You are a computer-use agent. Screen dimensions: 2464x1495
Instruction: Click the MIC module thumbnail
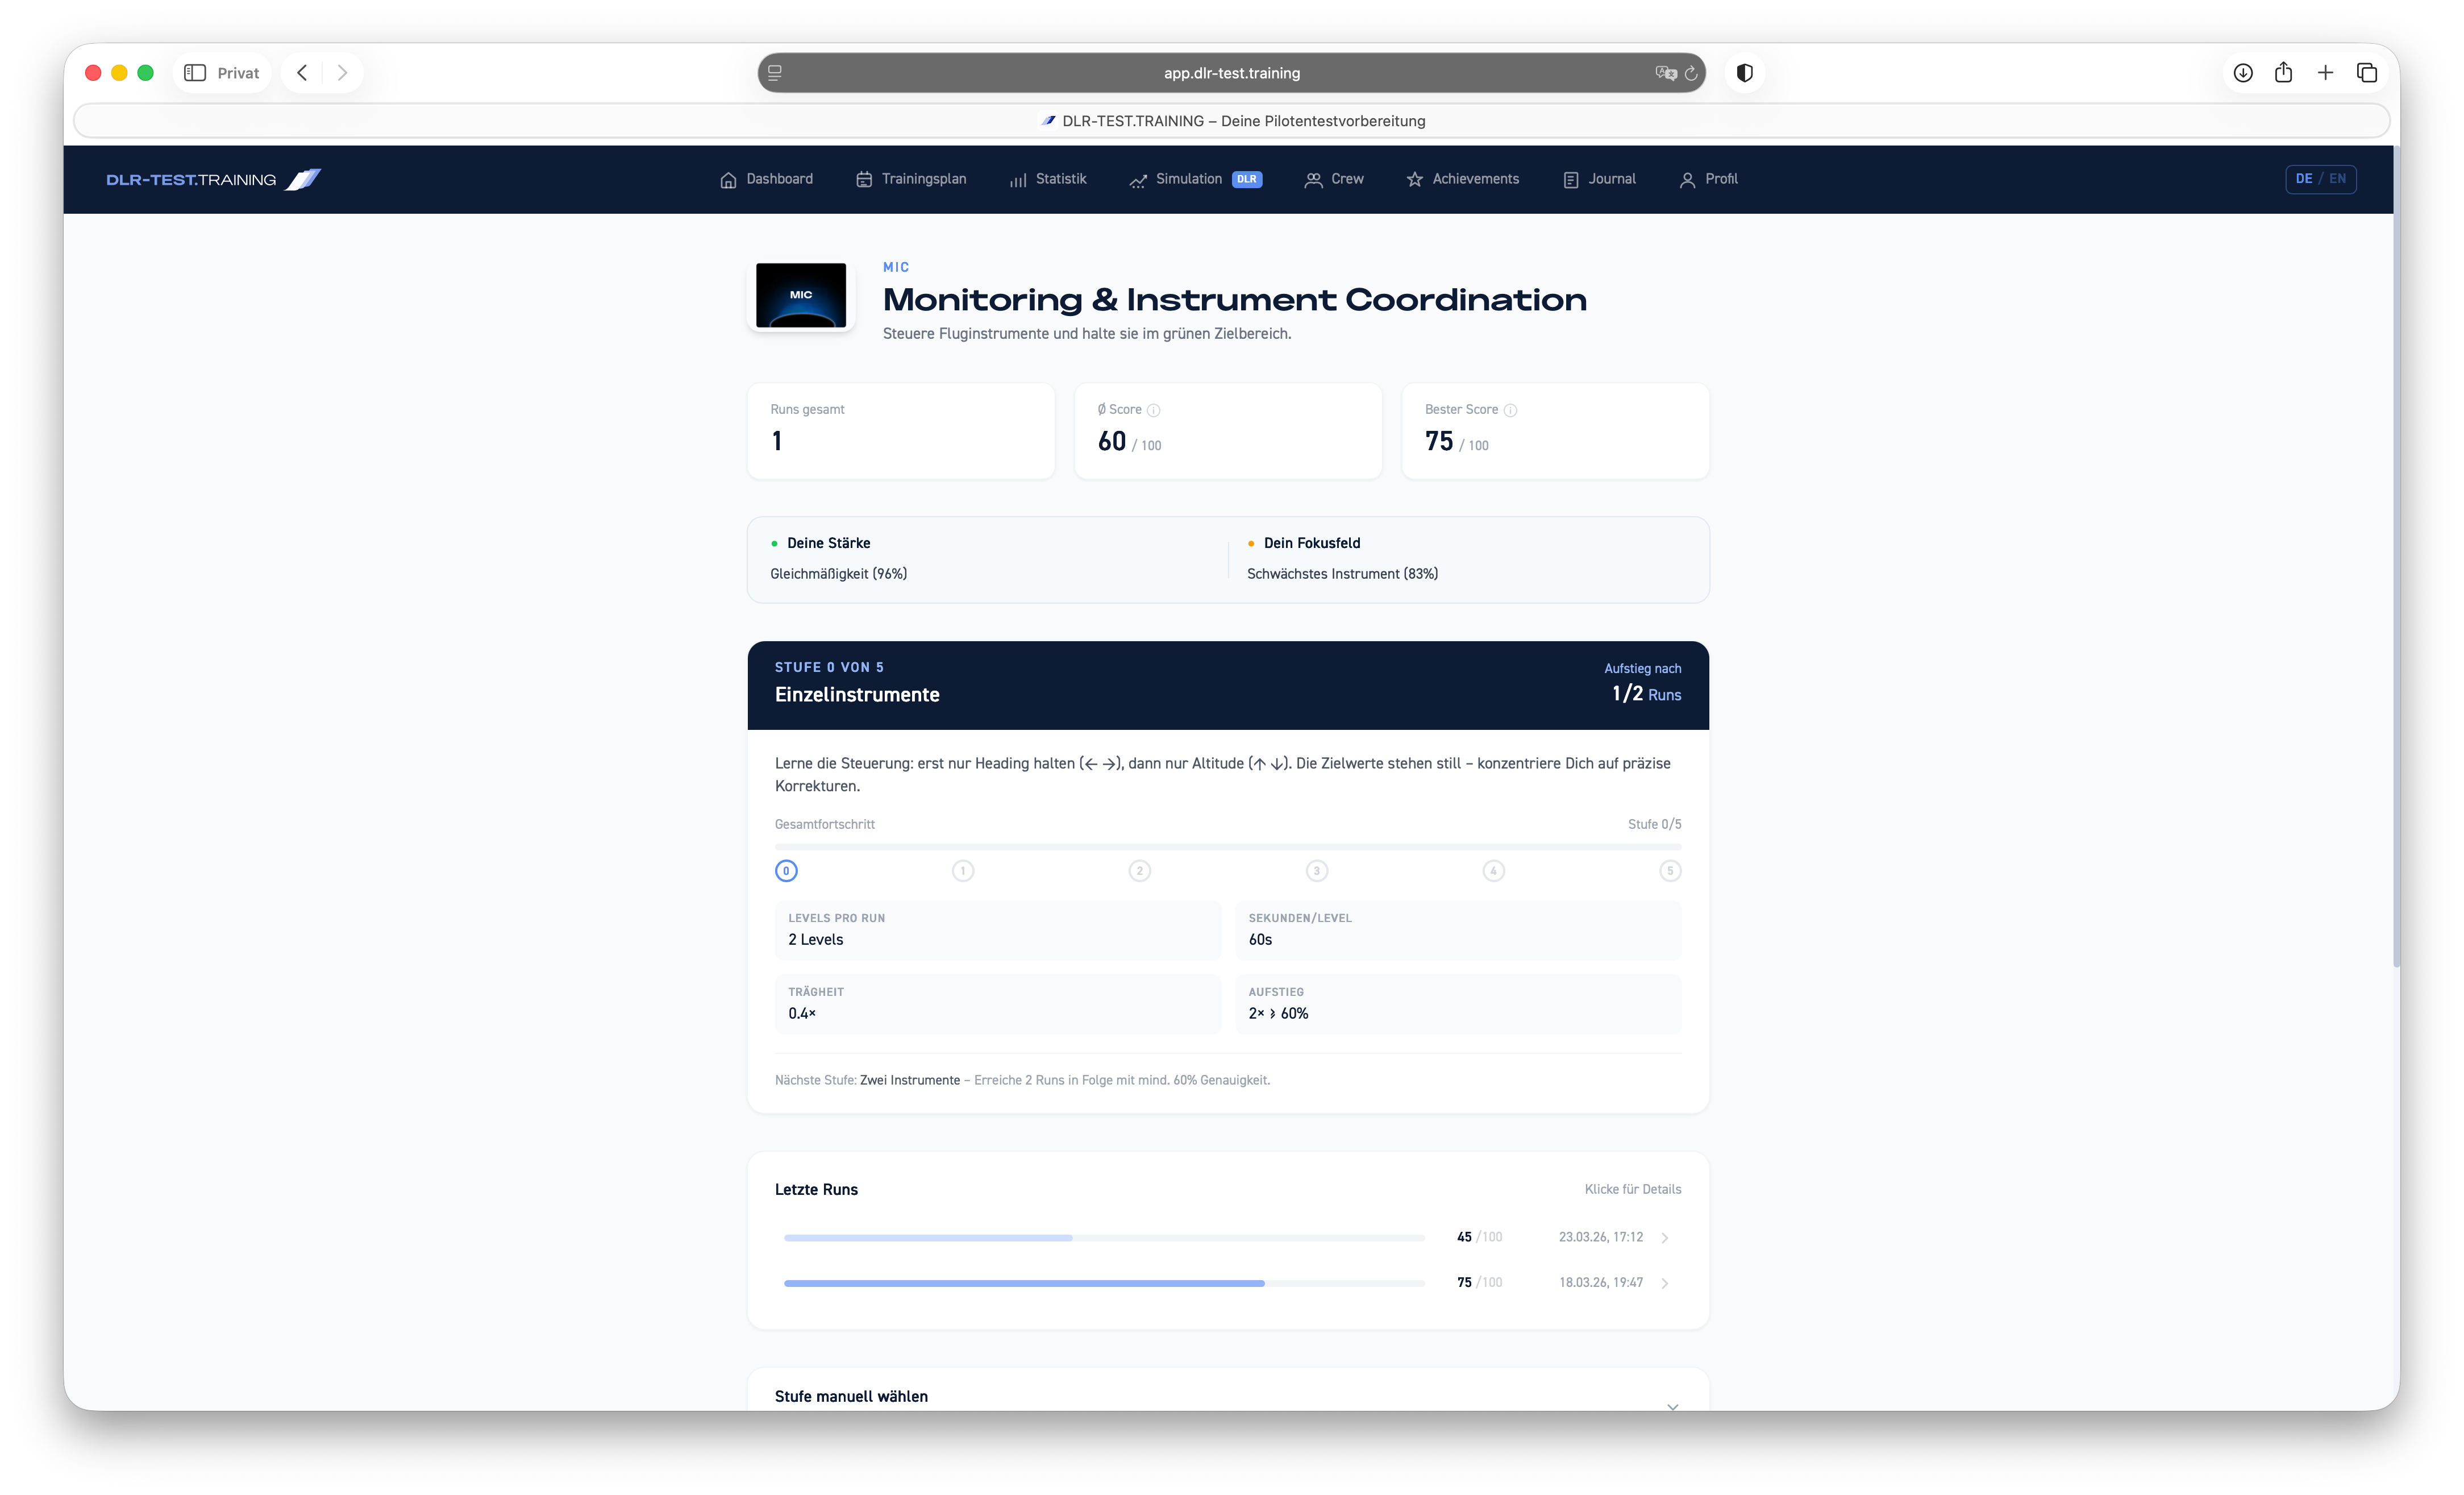pyautogui.click(x=801, y=295)
